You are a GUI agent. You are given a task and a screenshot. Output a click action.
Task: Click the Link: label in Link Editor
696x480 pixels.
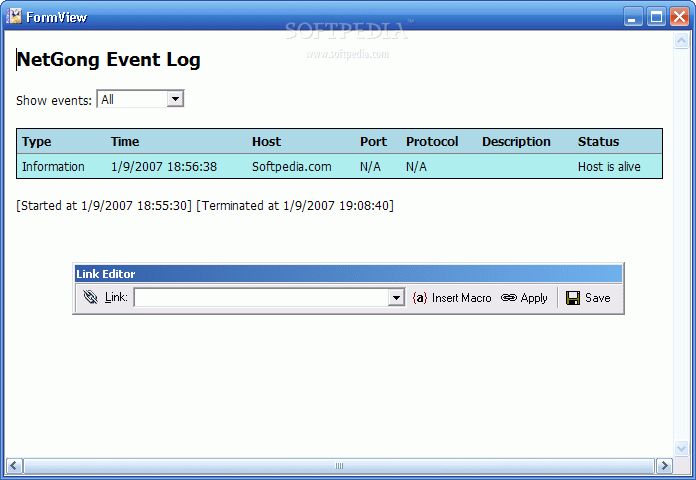(x=116, y=297)
